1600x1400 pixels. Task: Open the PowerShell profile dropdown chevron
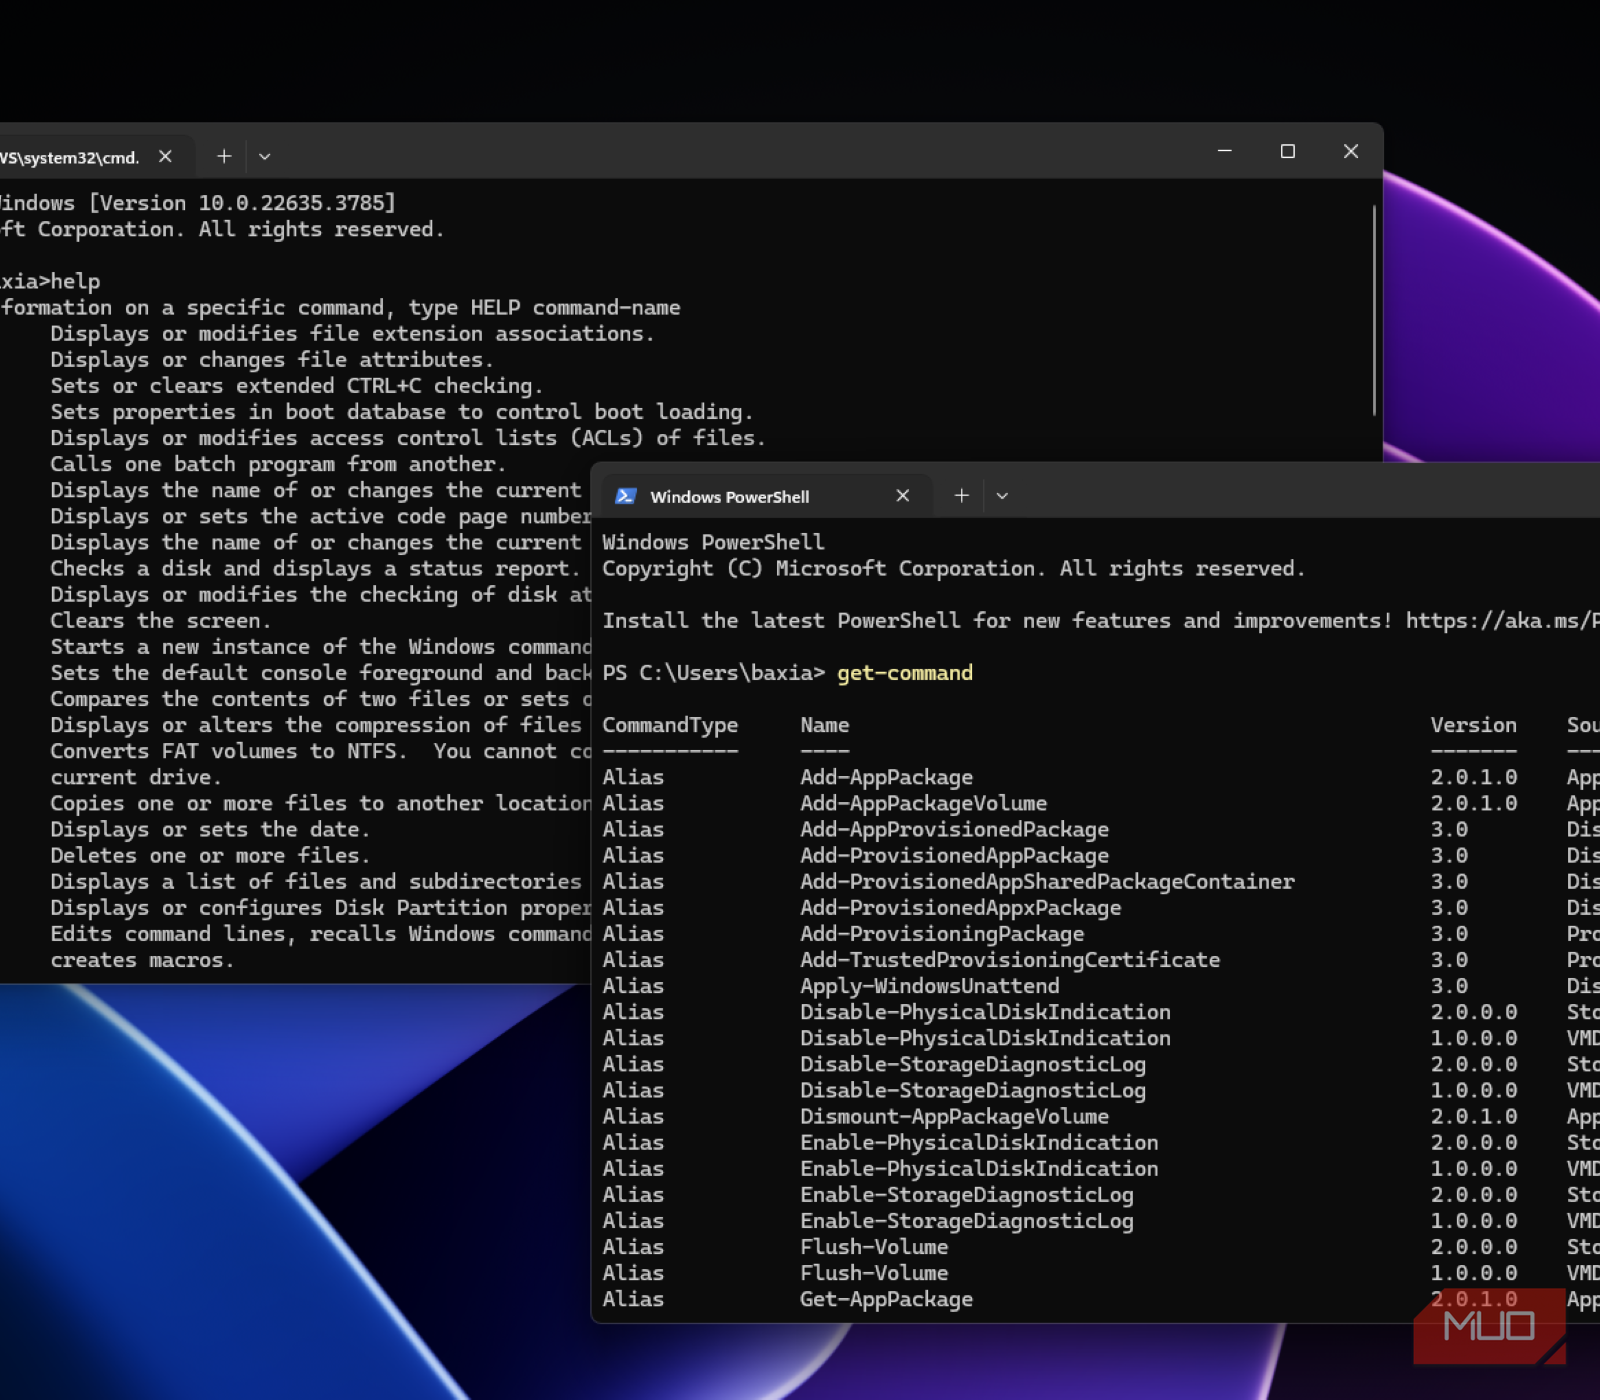tap(1002, 496)
